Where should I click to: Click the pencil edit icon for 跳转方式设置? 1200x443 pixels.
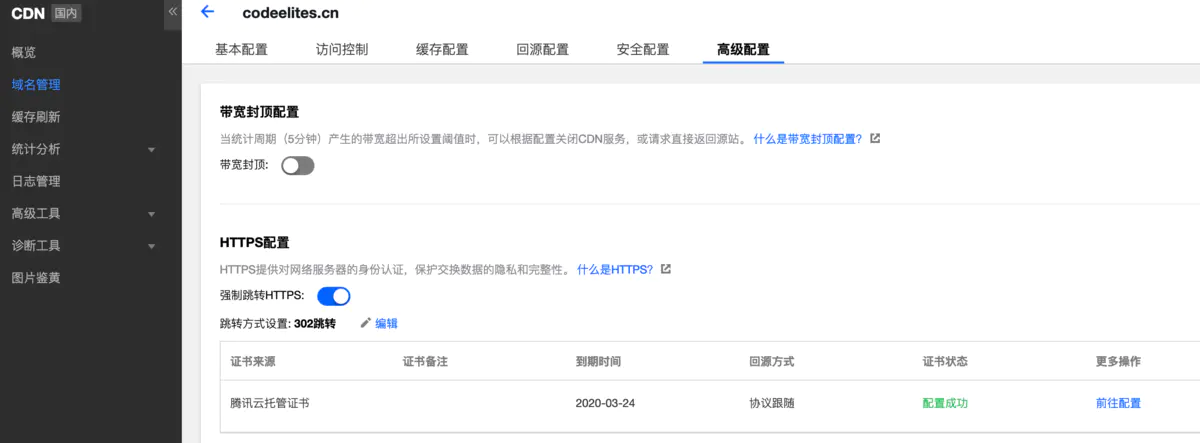(x=365, y=323)
